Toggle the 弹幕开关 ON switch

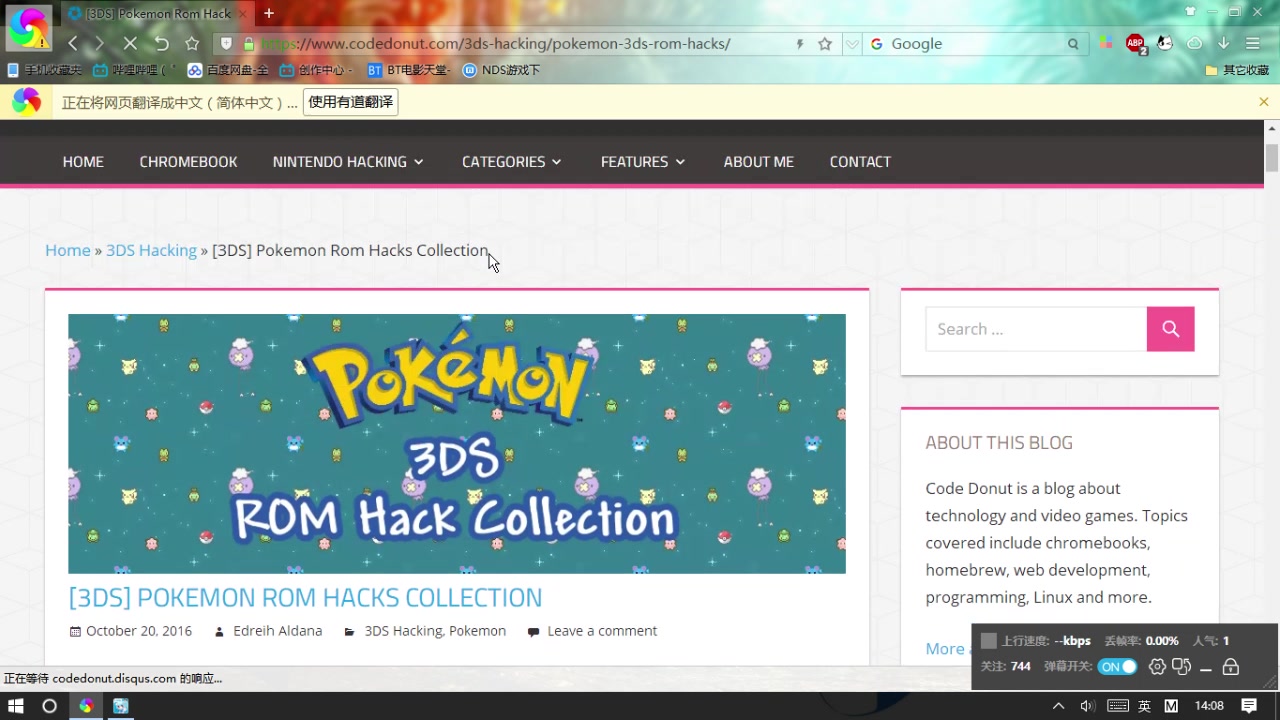(1118, 667)
